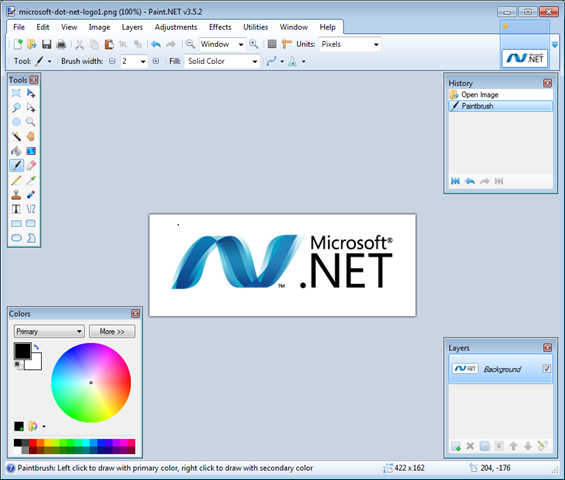Decrease brush width minus button
Image resolution: width=565 pixels, height=480 pixels.
point(112,61)
